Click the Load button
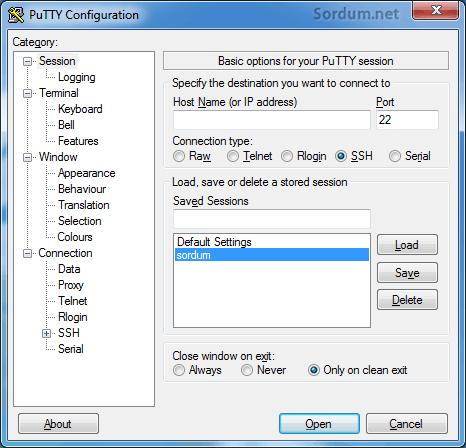 (407, 245)
